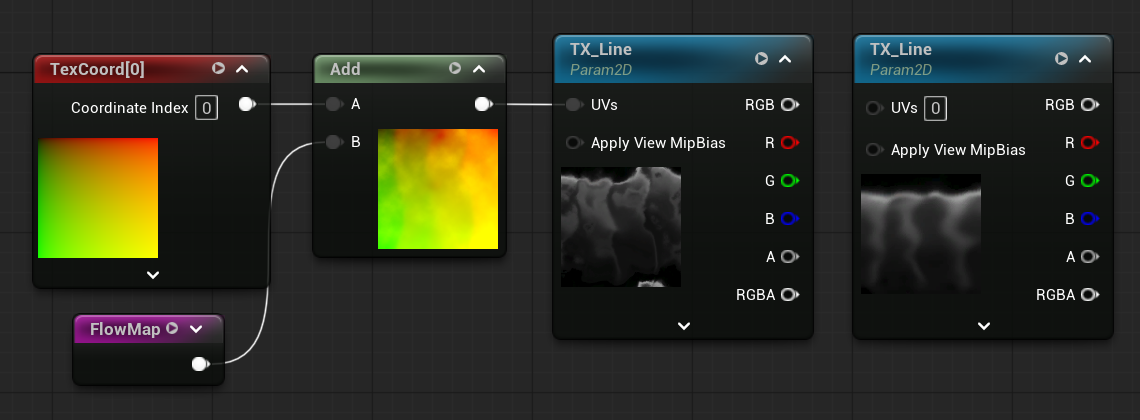
Task: Click the Add node's A input pin
Action: tap(333, 105)
